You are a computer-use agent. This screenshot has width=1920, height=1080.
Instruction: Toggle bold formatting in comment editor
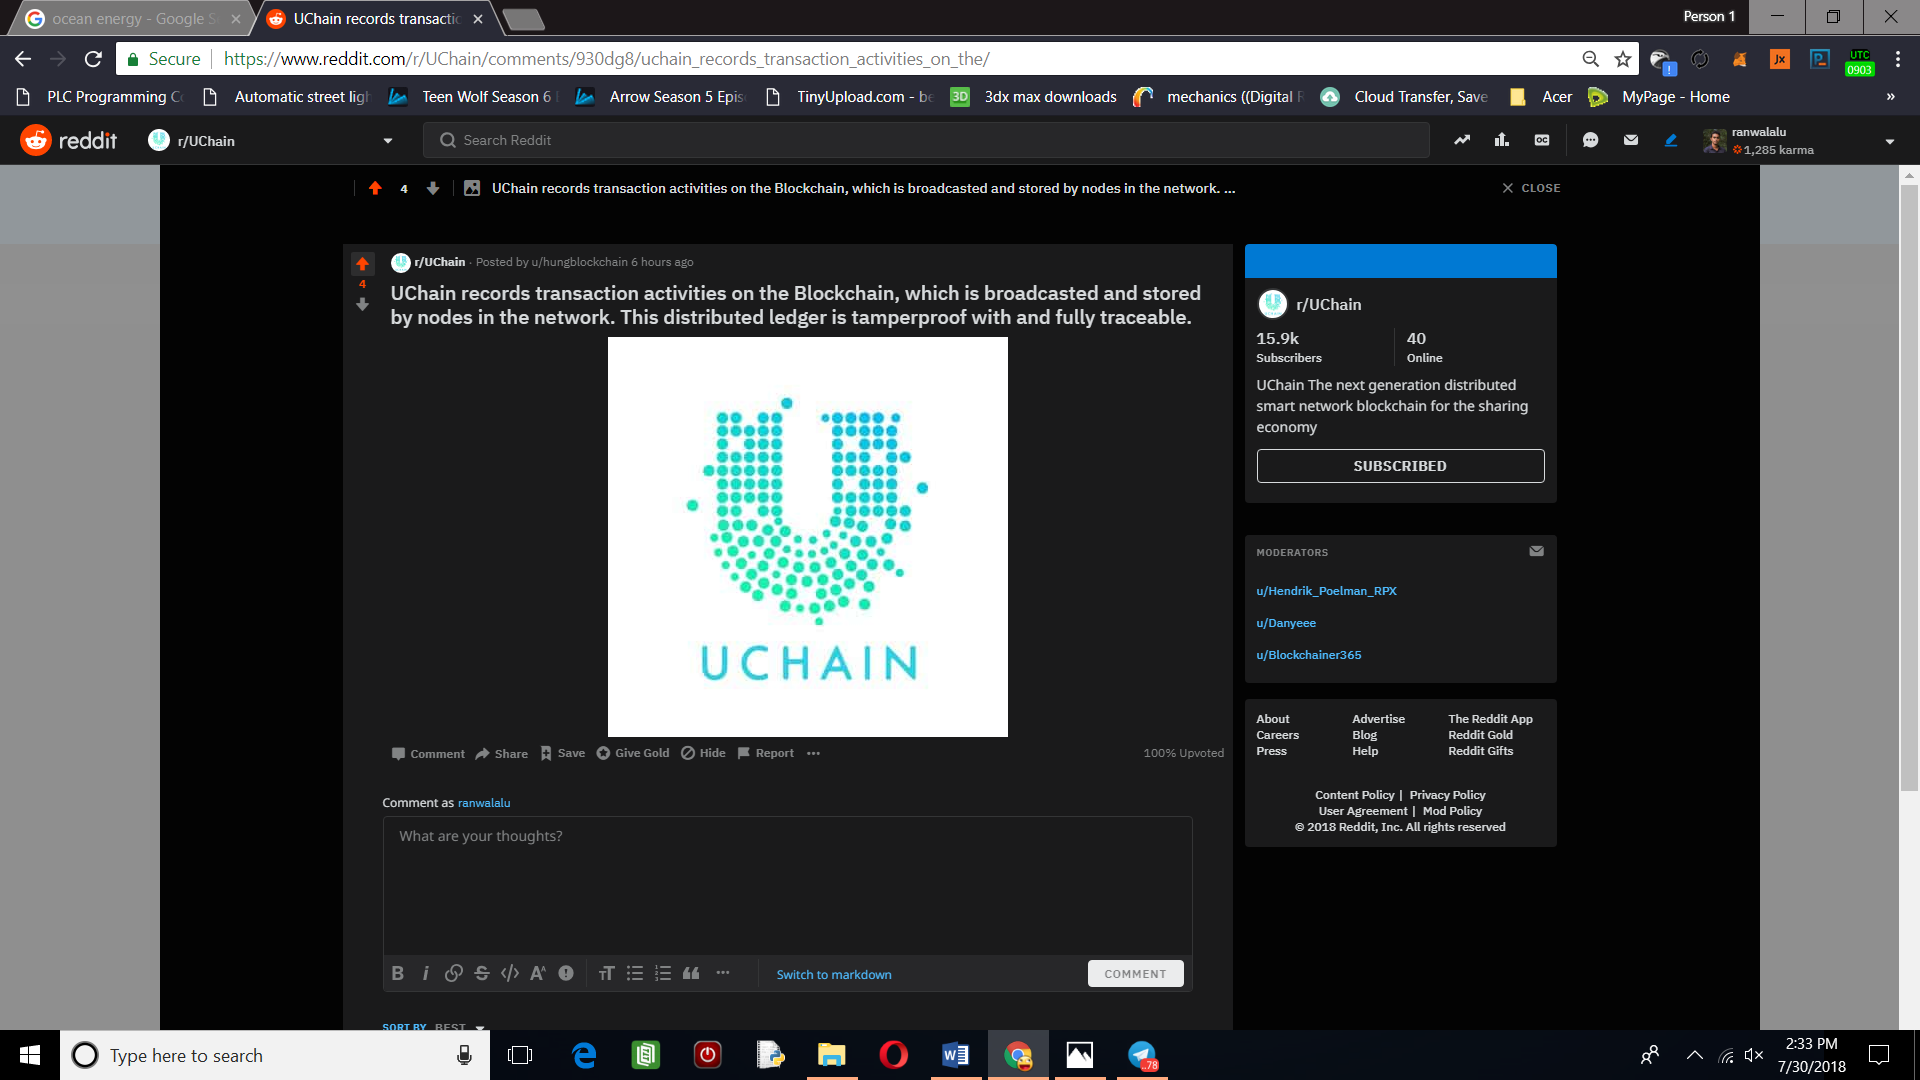[397, 973]
